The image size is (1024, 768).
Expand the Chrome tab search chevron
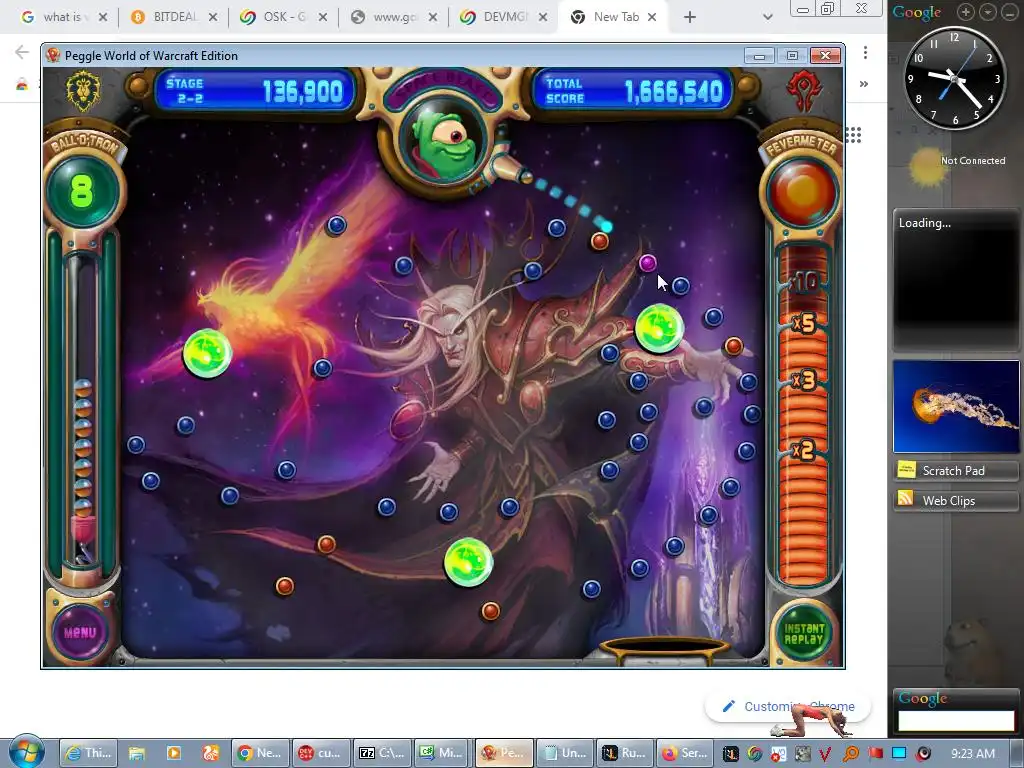[x=768, y=18]
